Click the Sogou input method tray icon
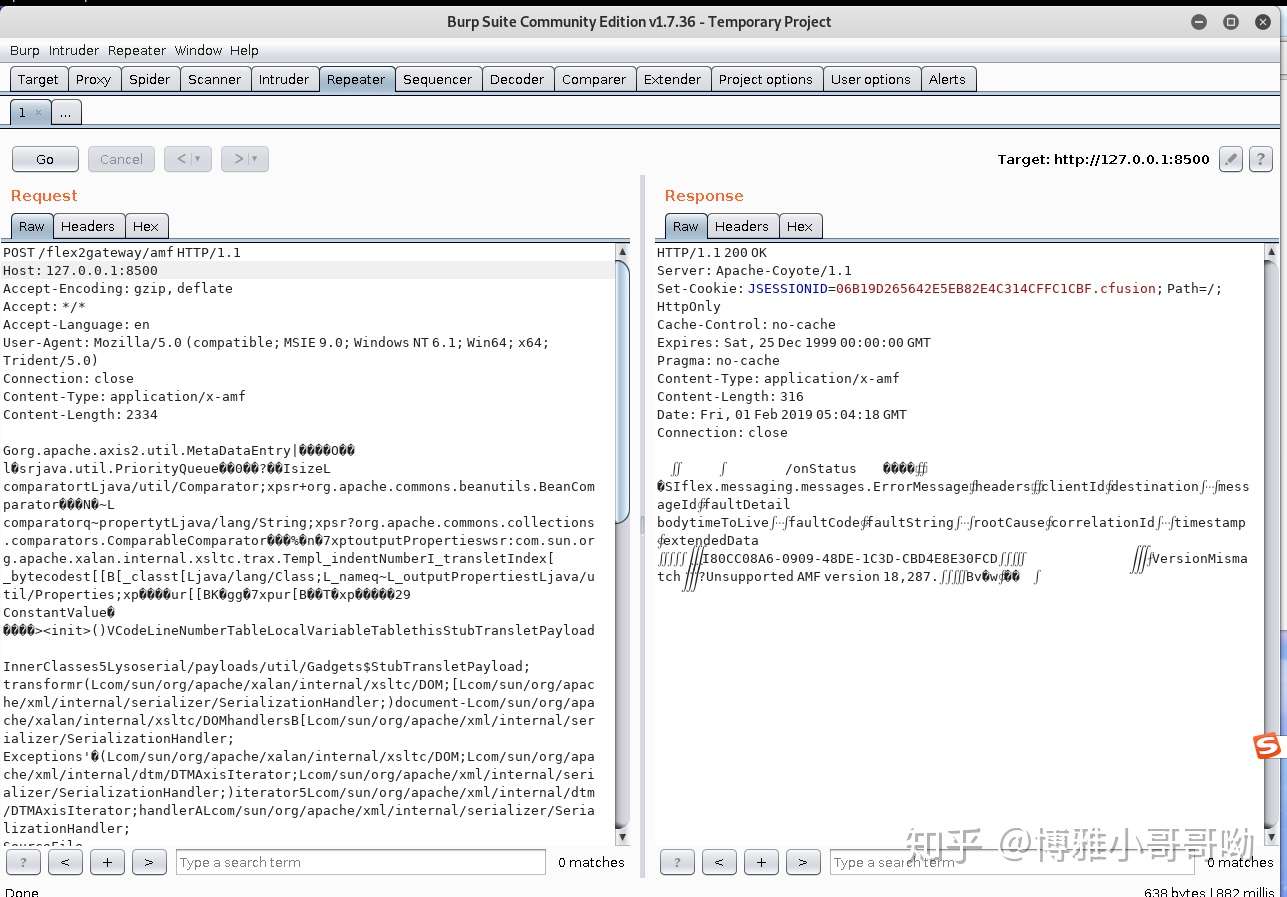This screenshot has width=1287, height=897. (x=1268, y=746)
